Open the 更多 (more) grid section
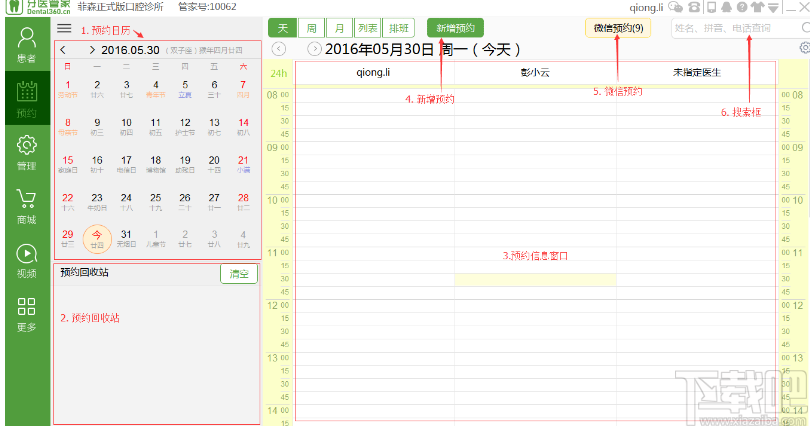810x426 pixels. coord(26,314)
